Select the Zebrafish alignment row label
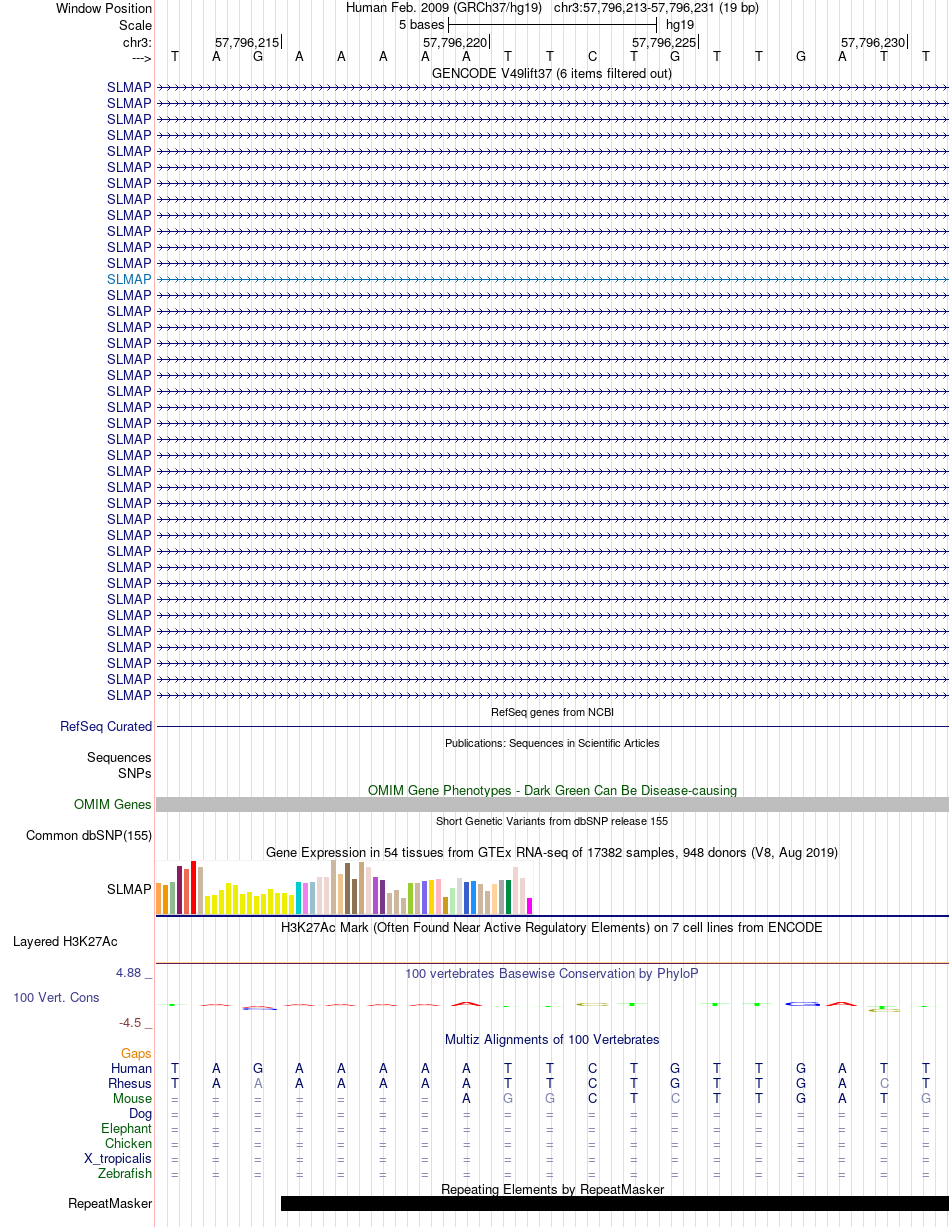The width and height of the screenshot is (950, 1227). (125, 1173)
